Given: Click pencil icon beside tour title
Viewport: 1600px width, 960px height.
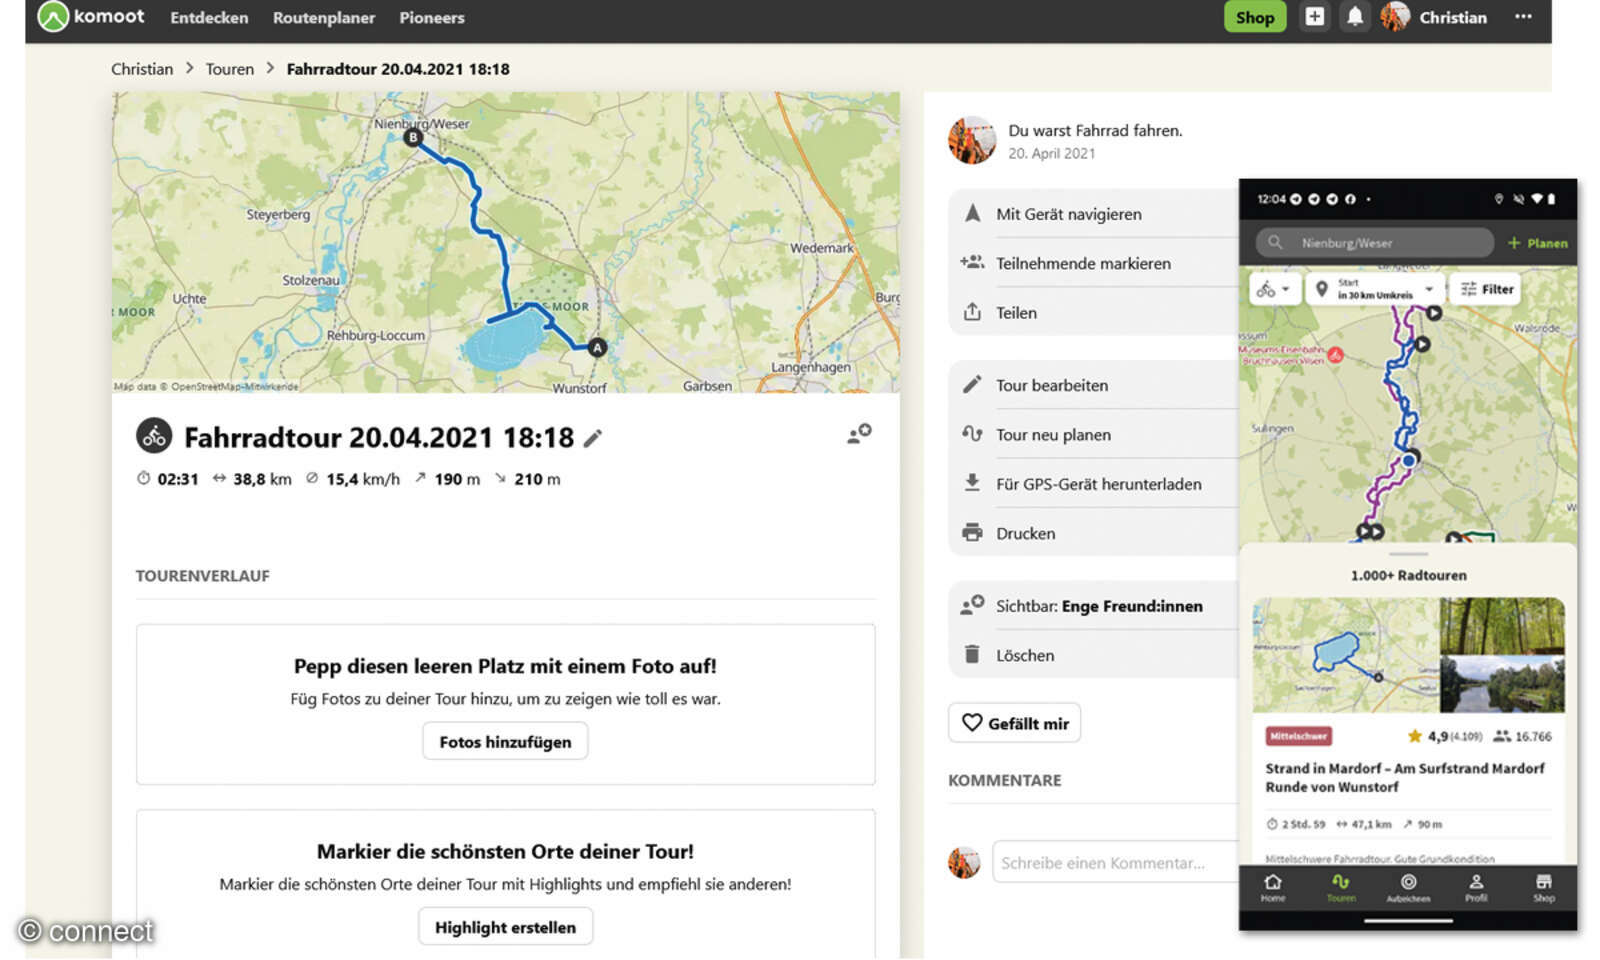Looking at the screenshot, I should [593, 438].
